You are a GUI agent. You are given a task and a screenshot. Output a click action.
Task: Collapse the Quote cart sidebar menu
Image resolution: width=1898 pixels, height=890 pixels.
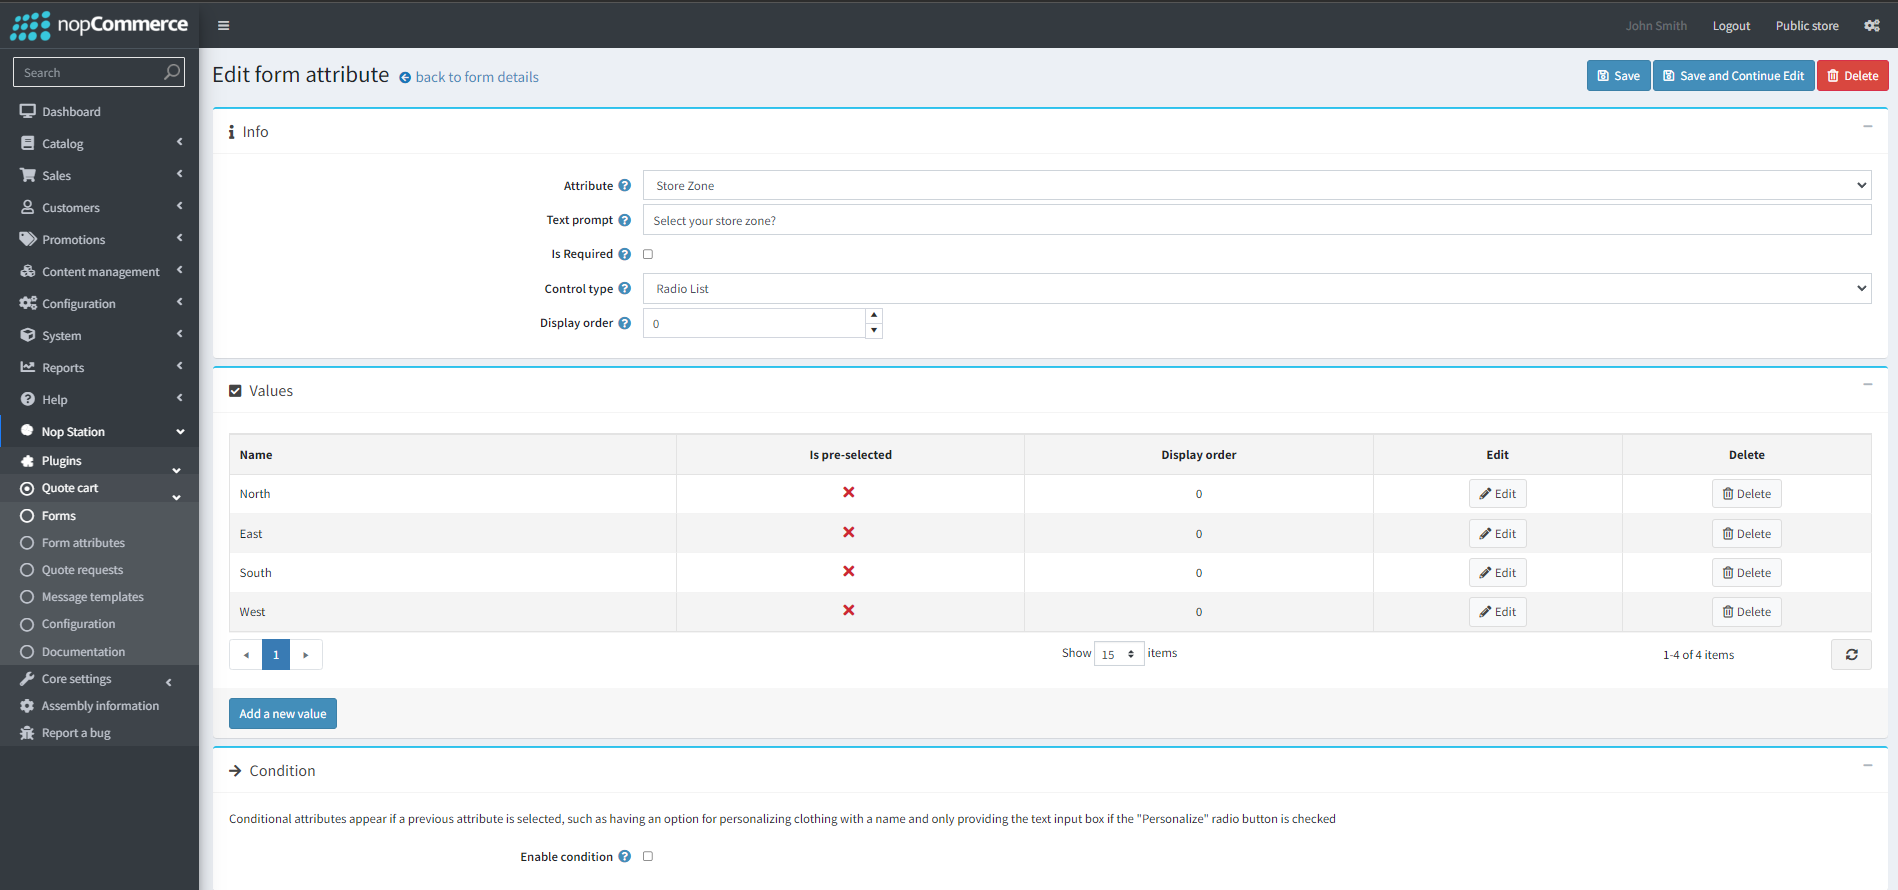pyautogui.click(x=99, y=488)
